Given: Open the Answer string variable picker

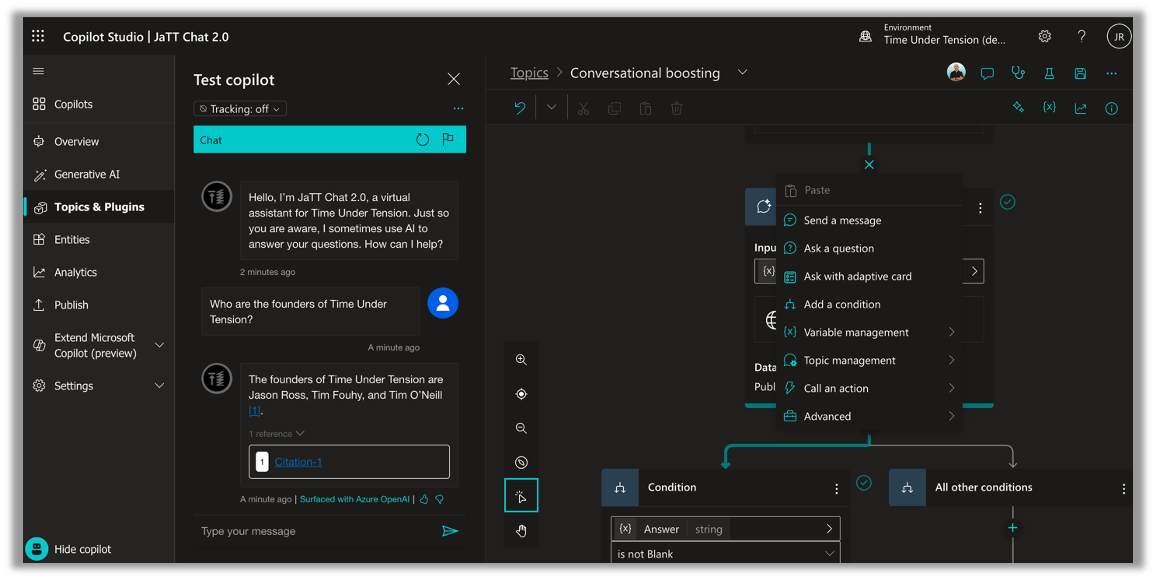Looking at the screenshot, I should (x=725, y=528).
